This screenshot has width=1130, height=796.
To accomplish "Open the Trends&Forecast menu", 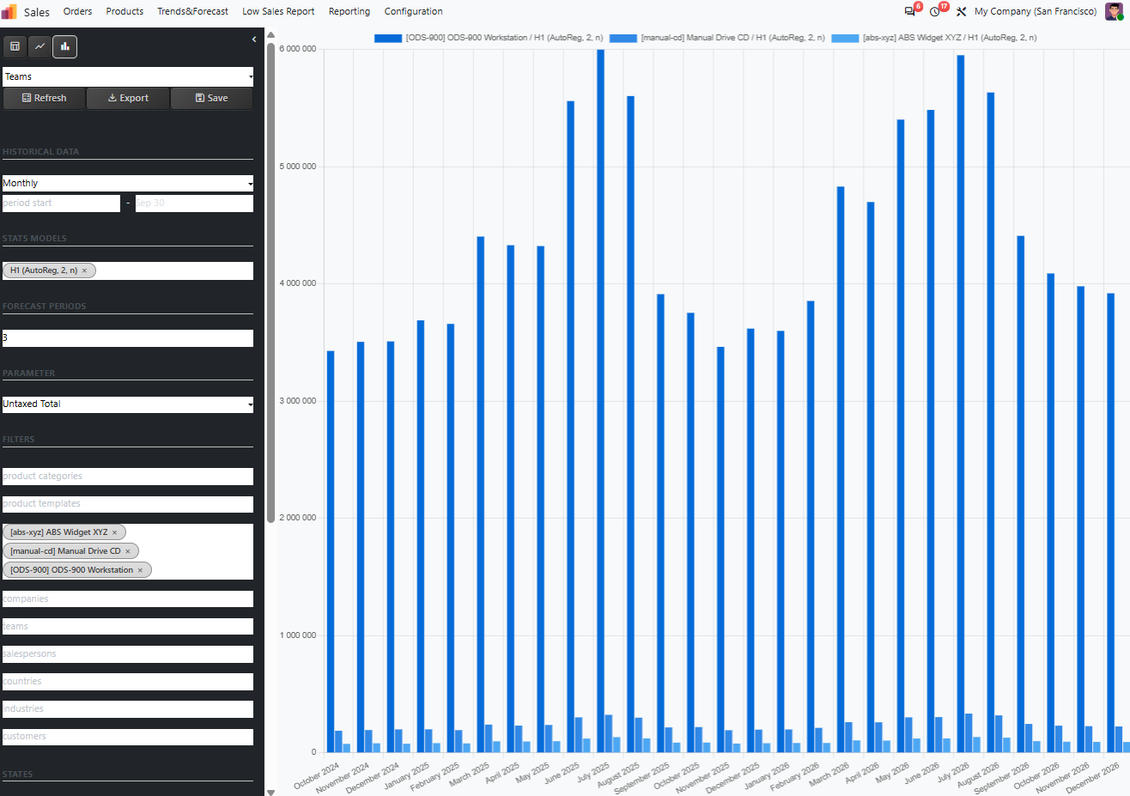I will pos(192,12).
